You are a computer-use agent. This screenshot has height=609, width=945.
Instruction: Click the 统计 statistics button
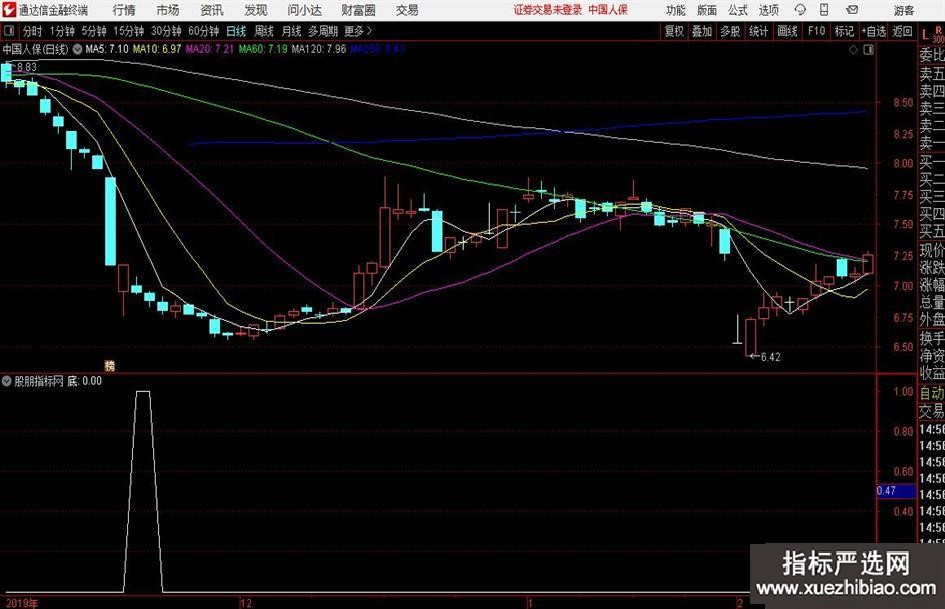[758, 31]
